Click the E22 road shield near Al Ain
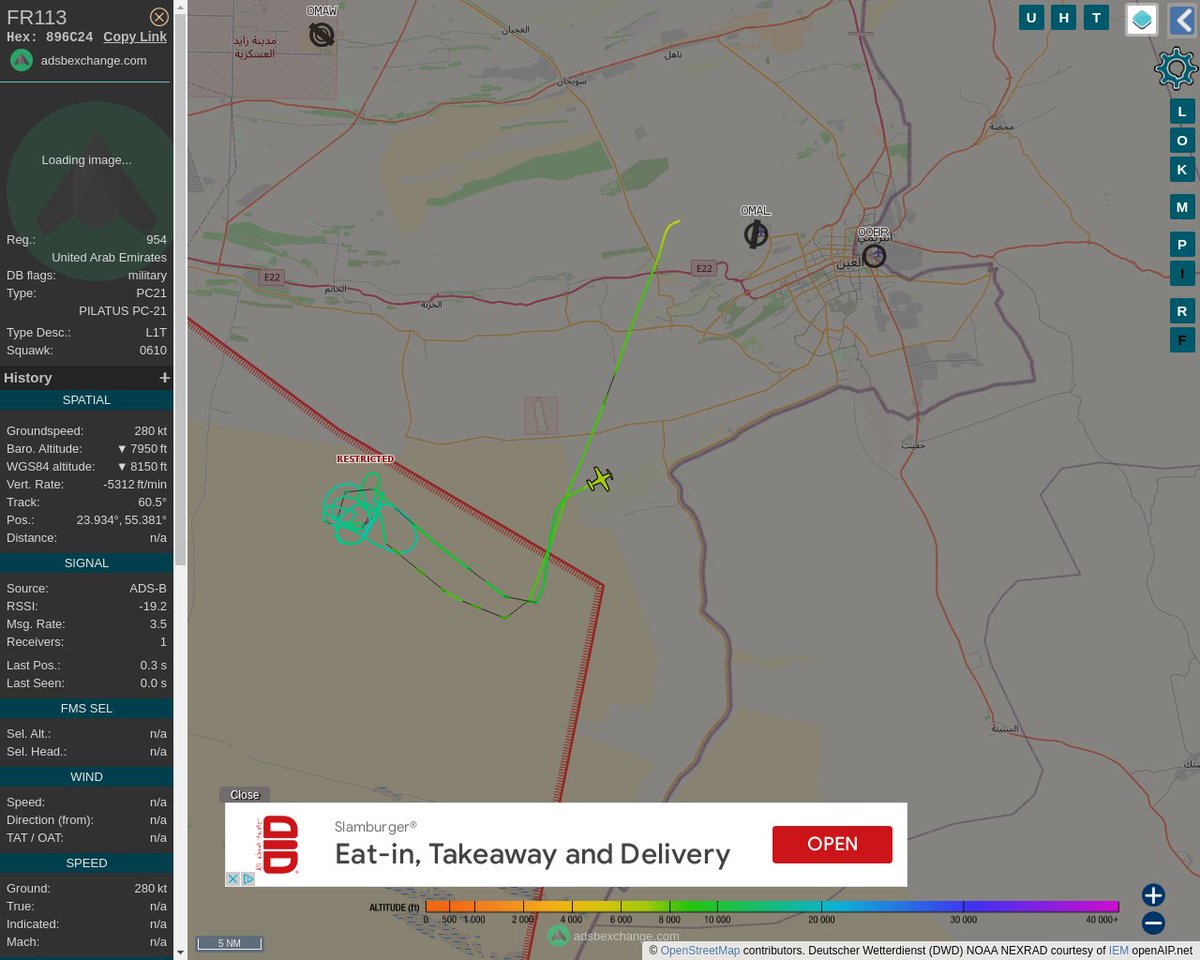 704,268
